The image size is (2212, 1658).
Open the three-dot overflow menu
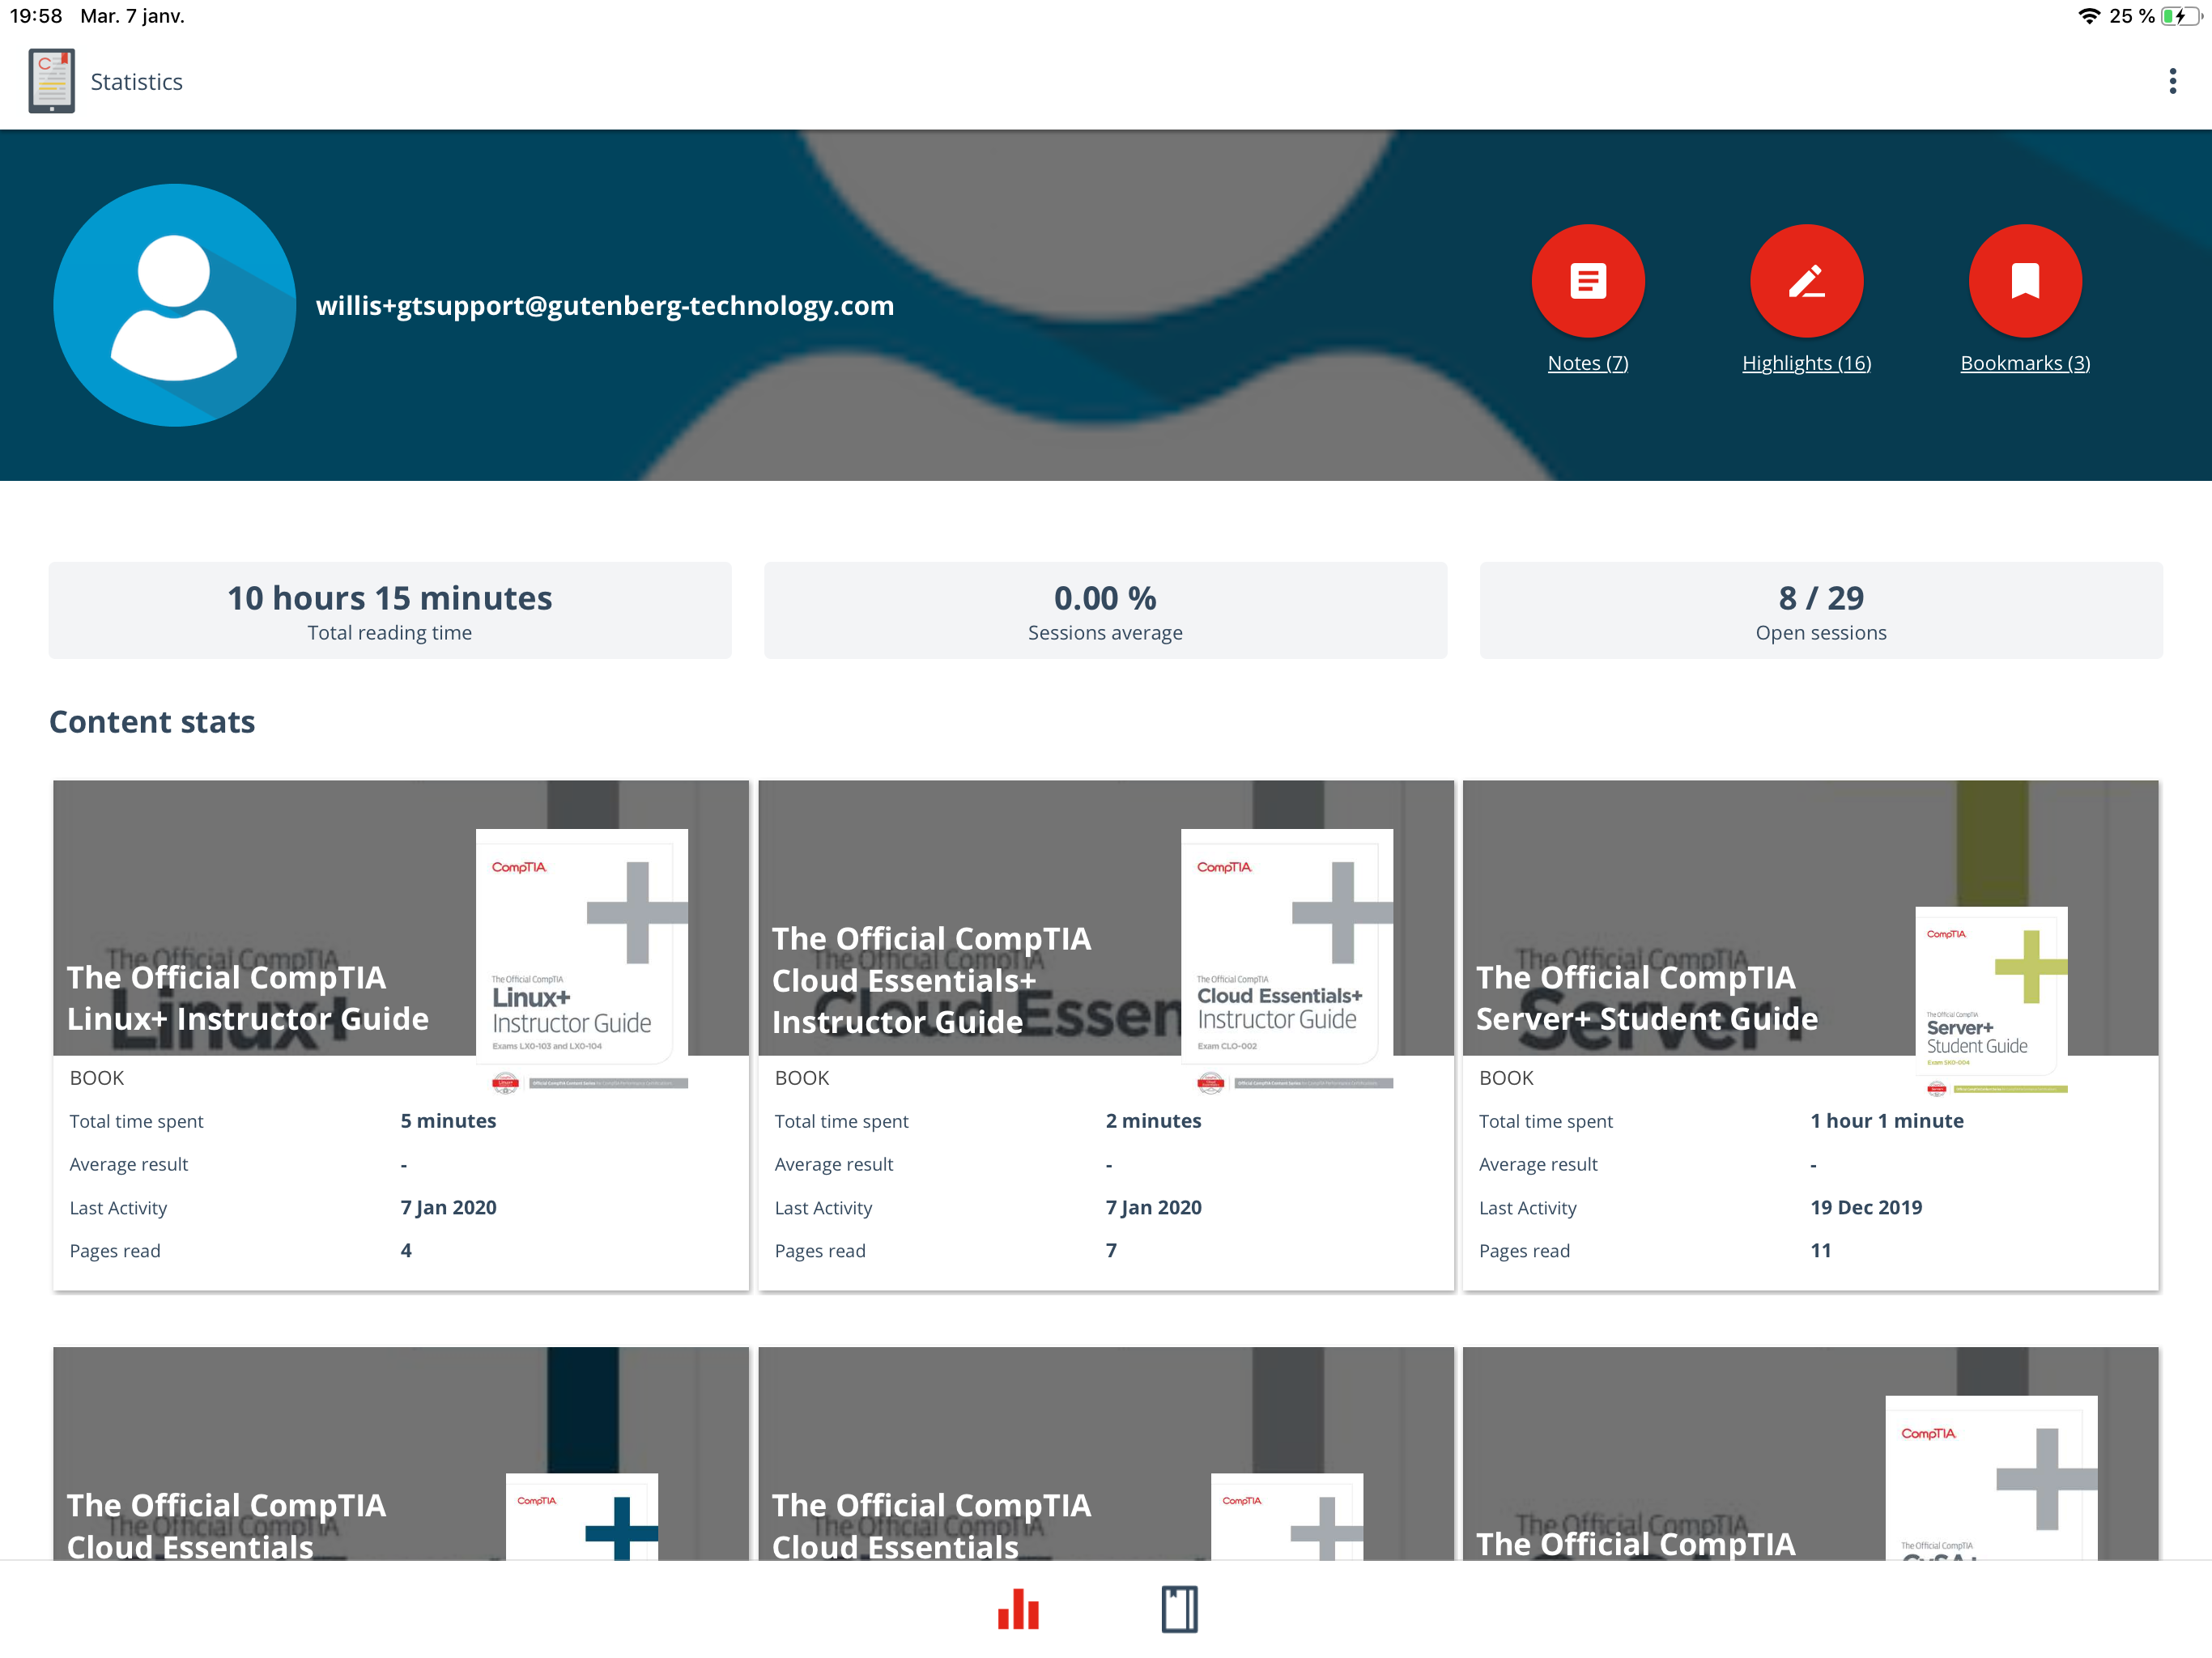point(2172,81)
